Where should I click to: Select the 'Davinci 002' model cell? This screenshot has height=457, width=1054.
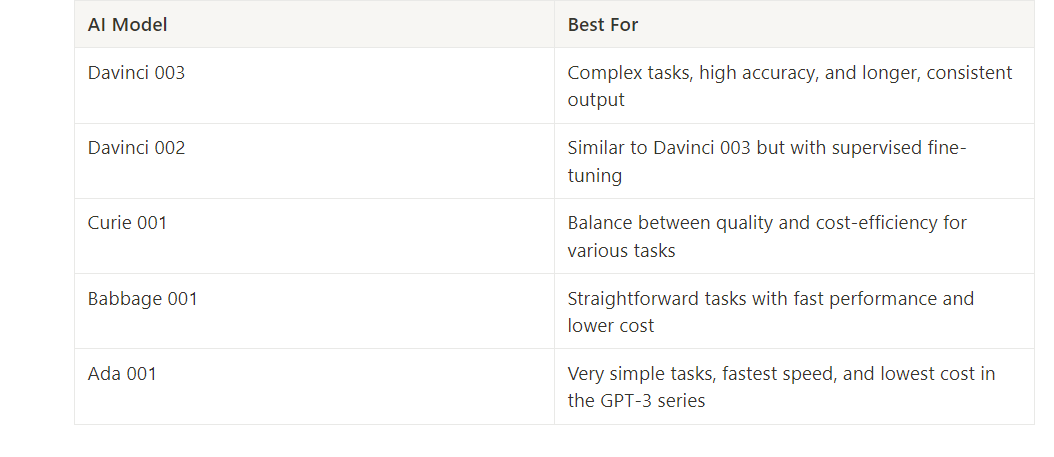point(136,148)
